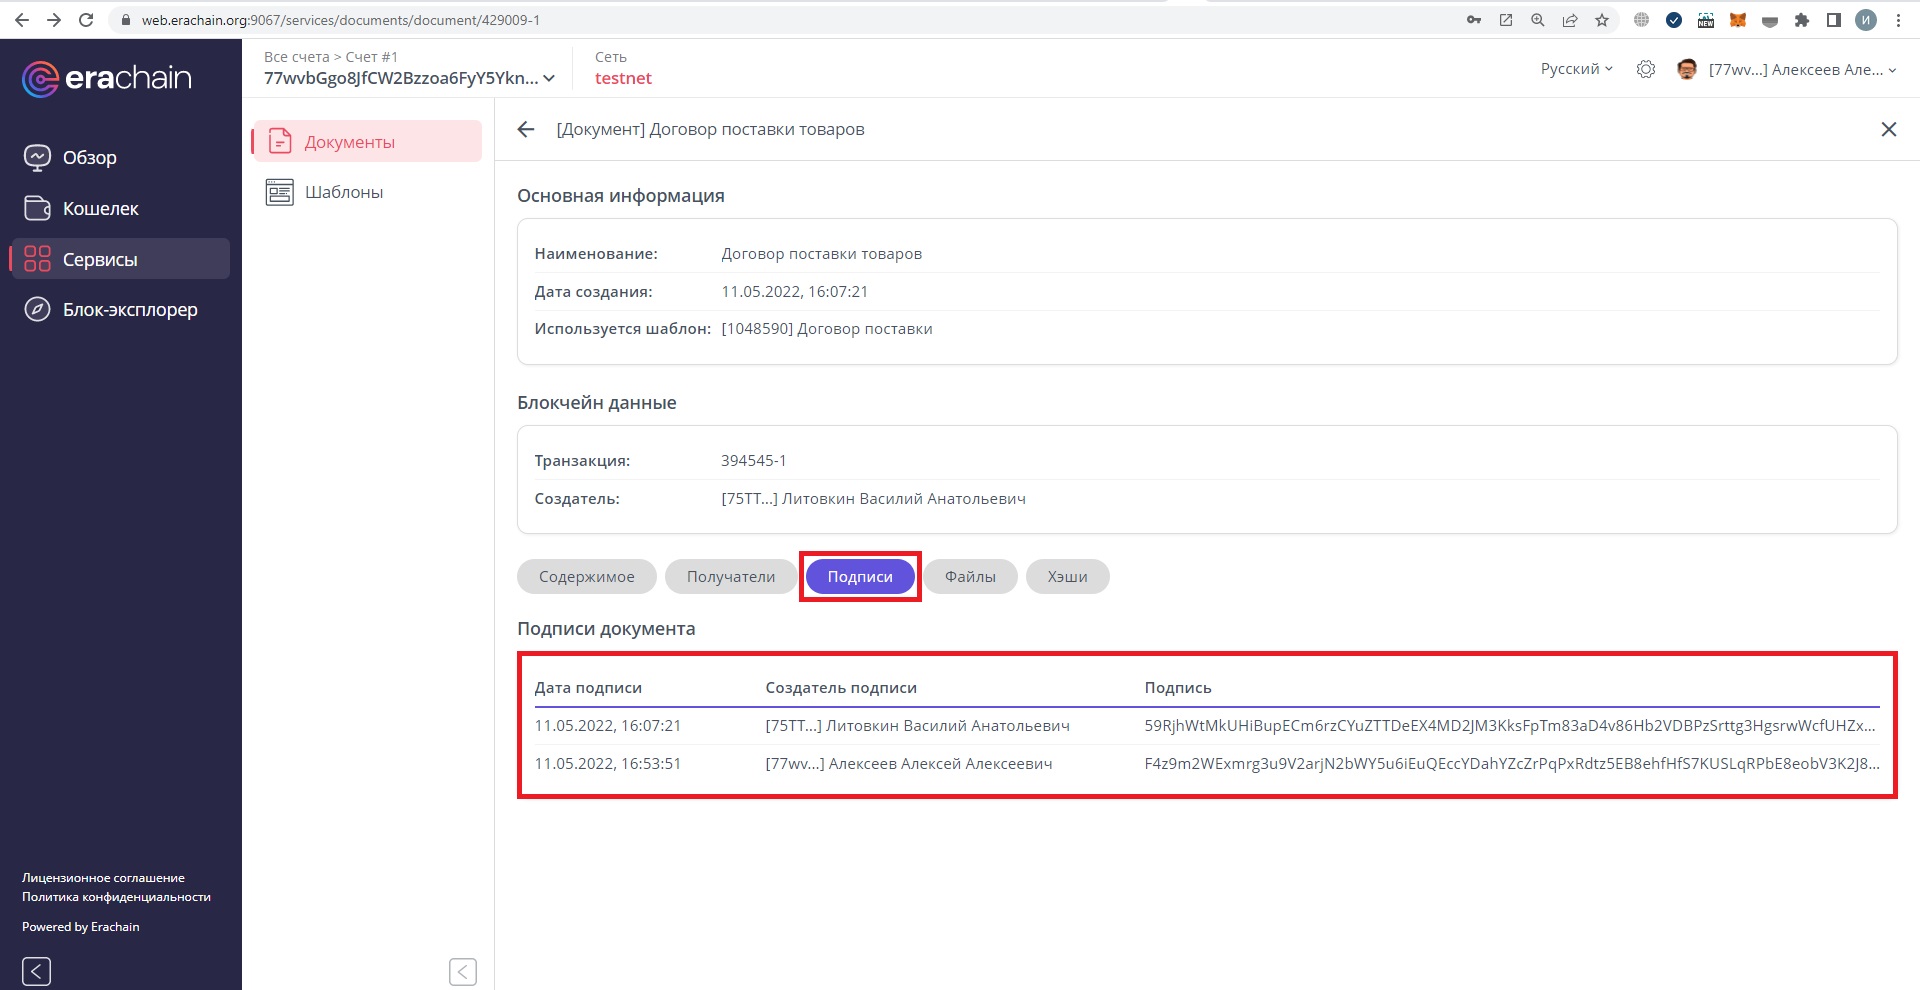Click the Erachain logo icon
Viewport: 1920px width, 990px height.
tap(41, 79)
